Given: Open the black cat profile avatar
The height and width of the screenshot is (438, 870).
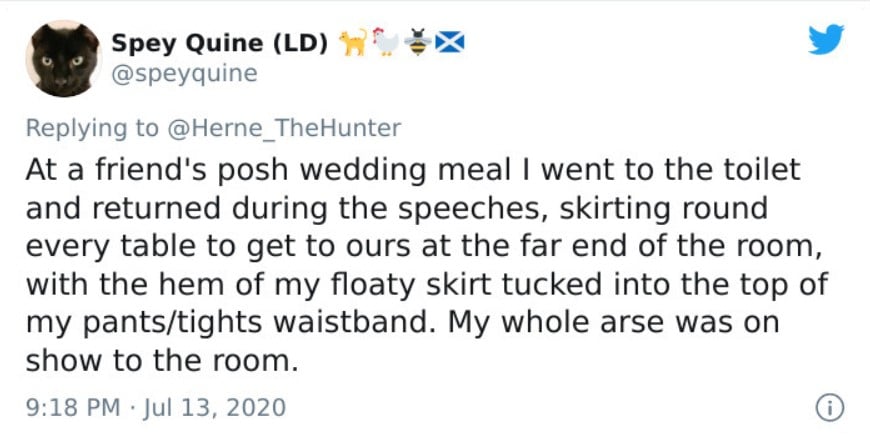Looking at the screenshot, I should [61, 58].
